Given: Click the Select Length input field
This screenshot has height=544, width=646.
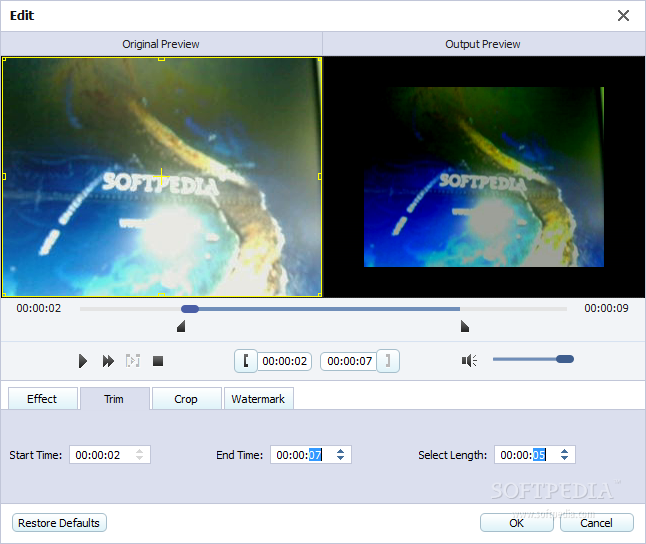Looking at the screenshot, I should coord(535,455).
